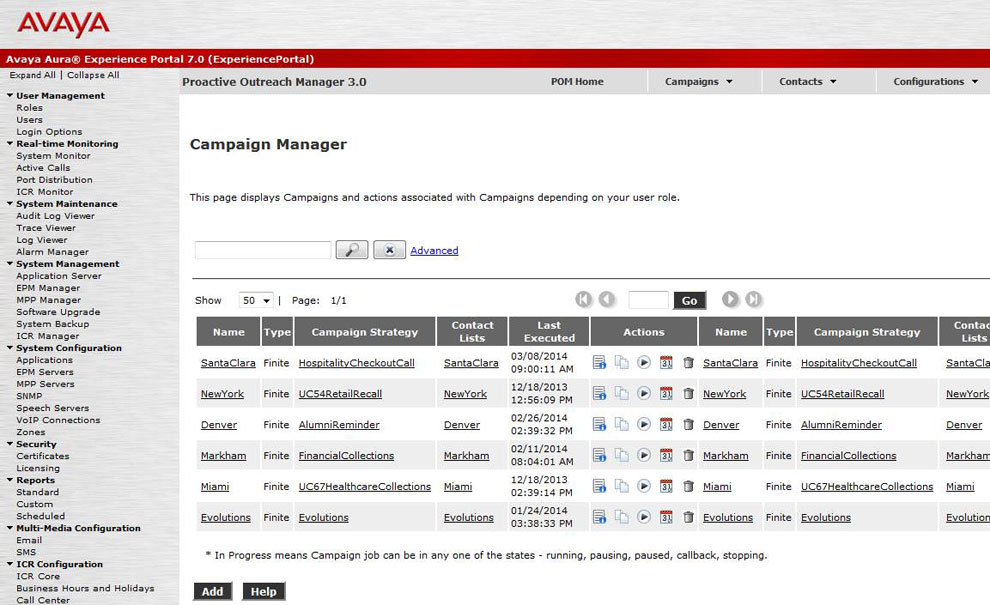Click Expand All in the sidebar
The image size is (990, 605).
pyautogui.click(x=33, y=75)
